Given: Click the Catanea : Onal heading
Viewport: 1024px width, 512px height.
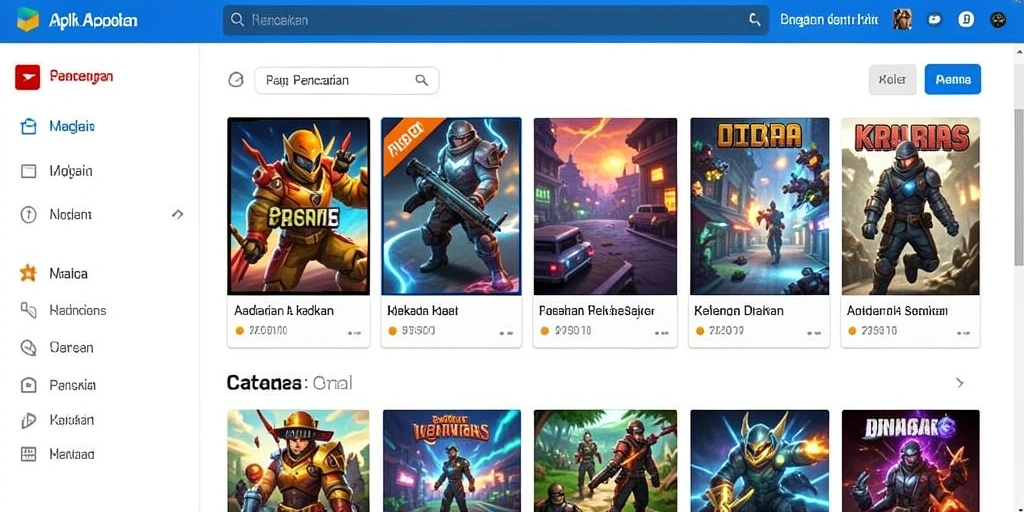Looking at the screenshot, I should (289, 383).
